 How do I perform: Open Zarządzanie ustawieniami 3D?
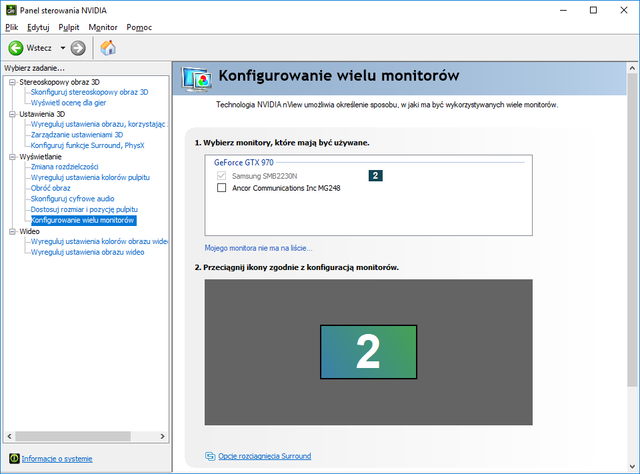[77, 135]
